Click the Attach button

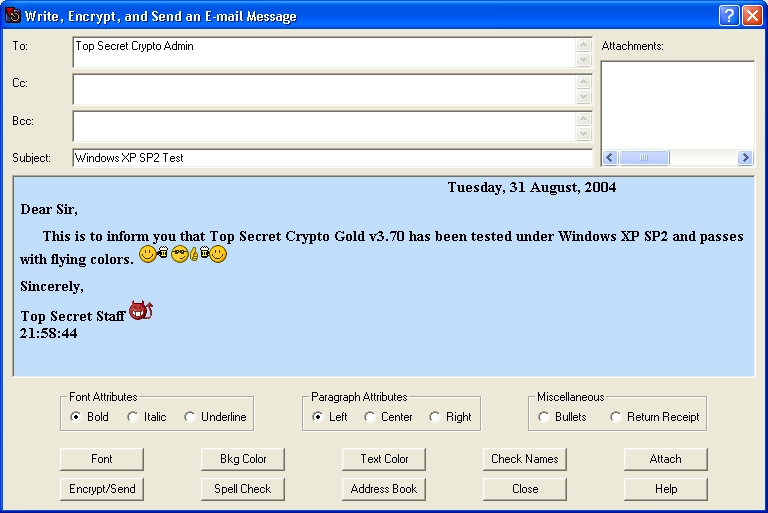tap(666, 459)
